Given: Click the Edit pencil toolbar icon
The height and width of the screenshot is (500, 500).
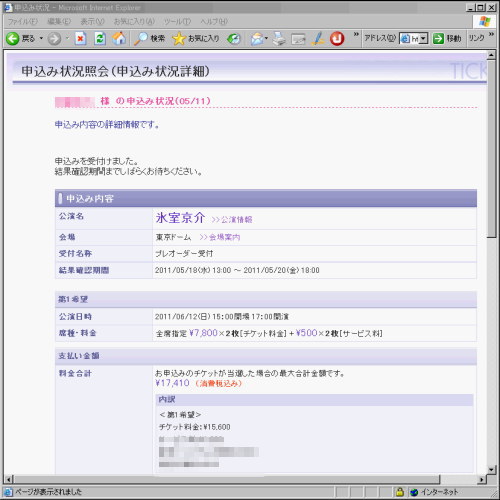Looking at the screenshot, I should point(318,38).
